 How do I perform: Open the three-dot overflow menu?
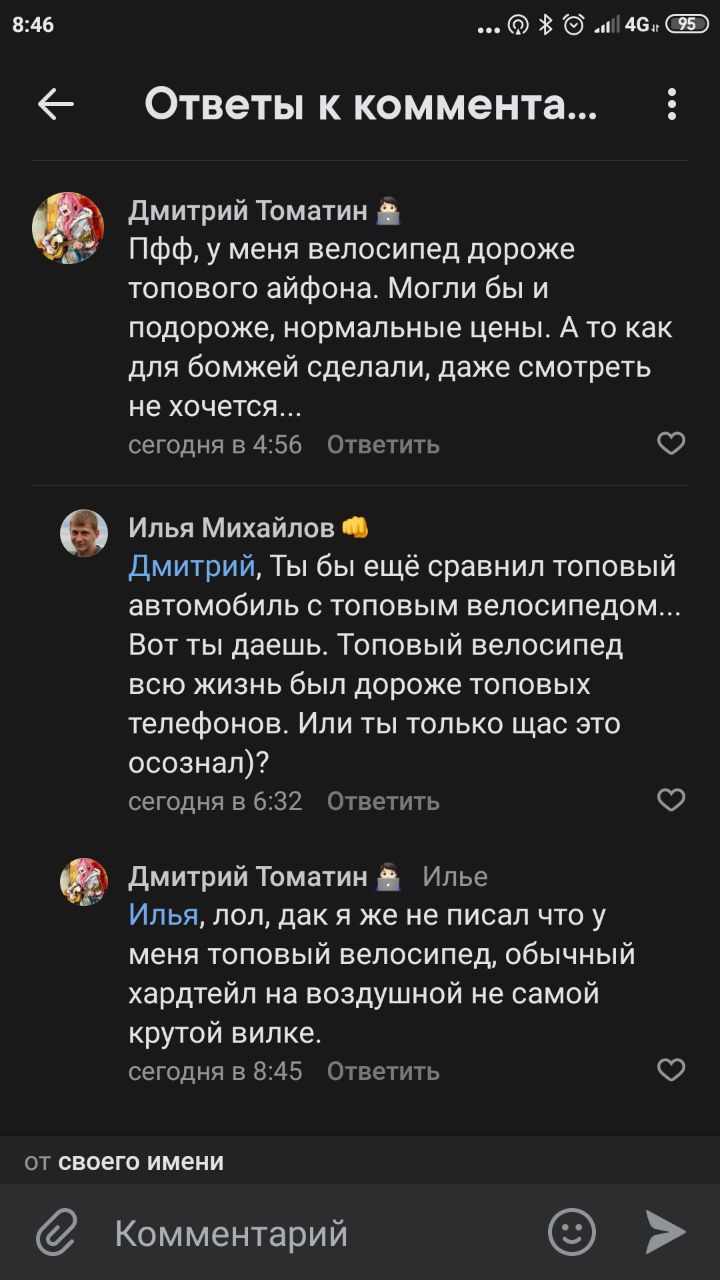click(x=671, y=104)
